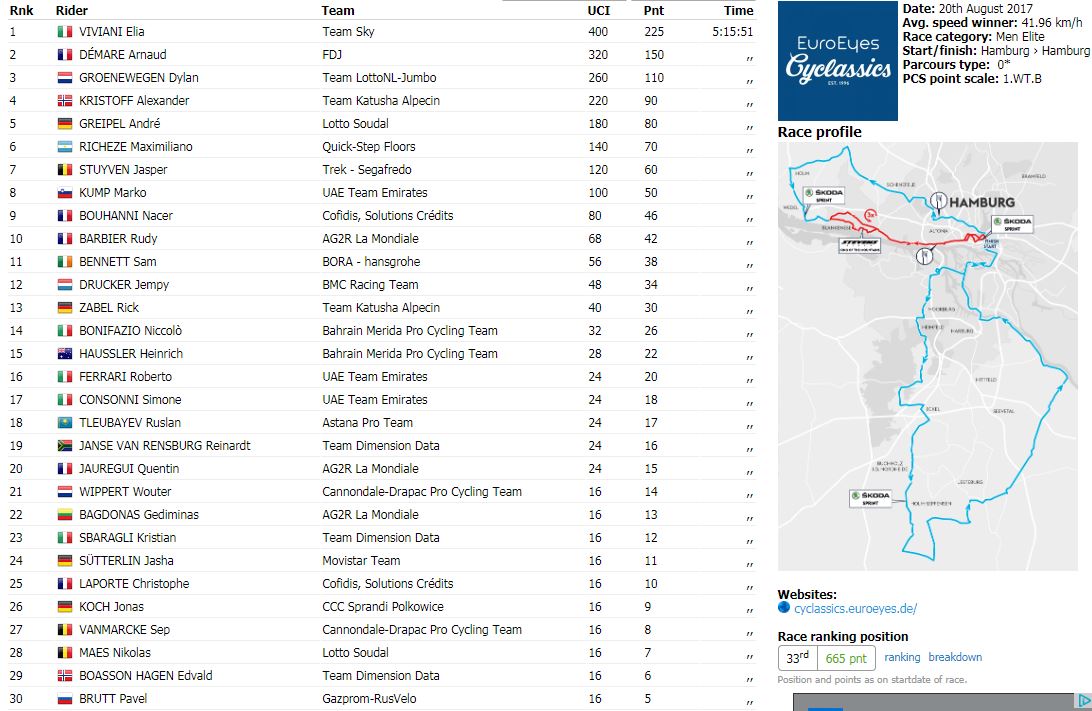This screenshot has width=1092, height=711.
Task: Open the Trek - Segafredo team page
Action: pyautogui.click(x=367, y=169)
